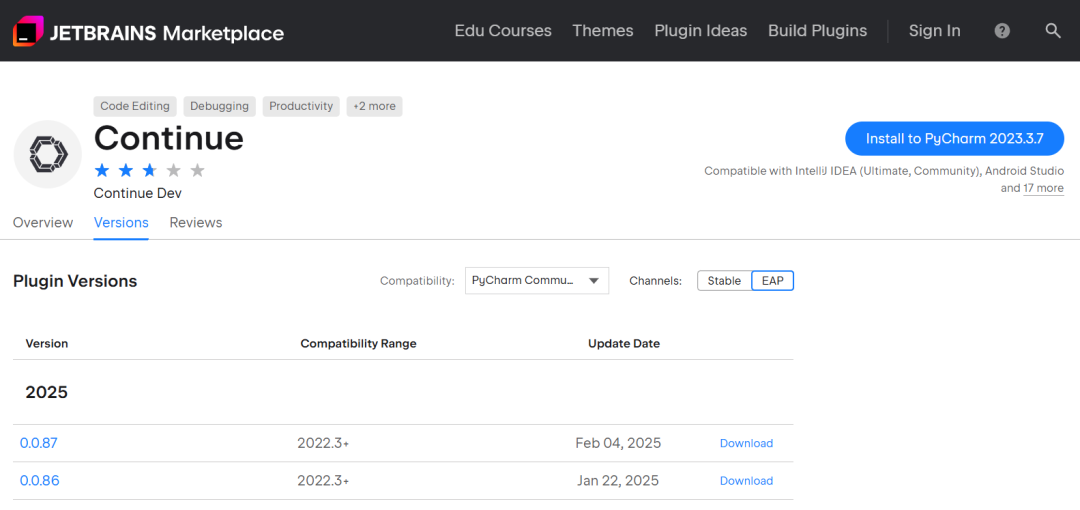Download version 0.0.87
This screenshot has width=1080, height=510.
[746, 443]
